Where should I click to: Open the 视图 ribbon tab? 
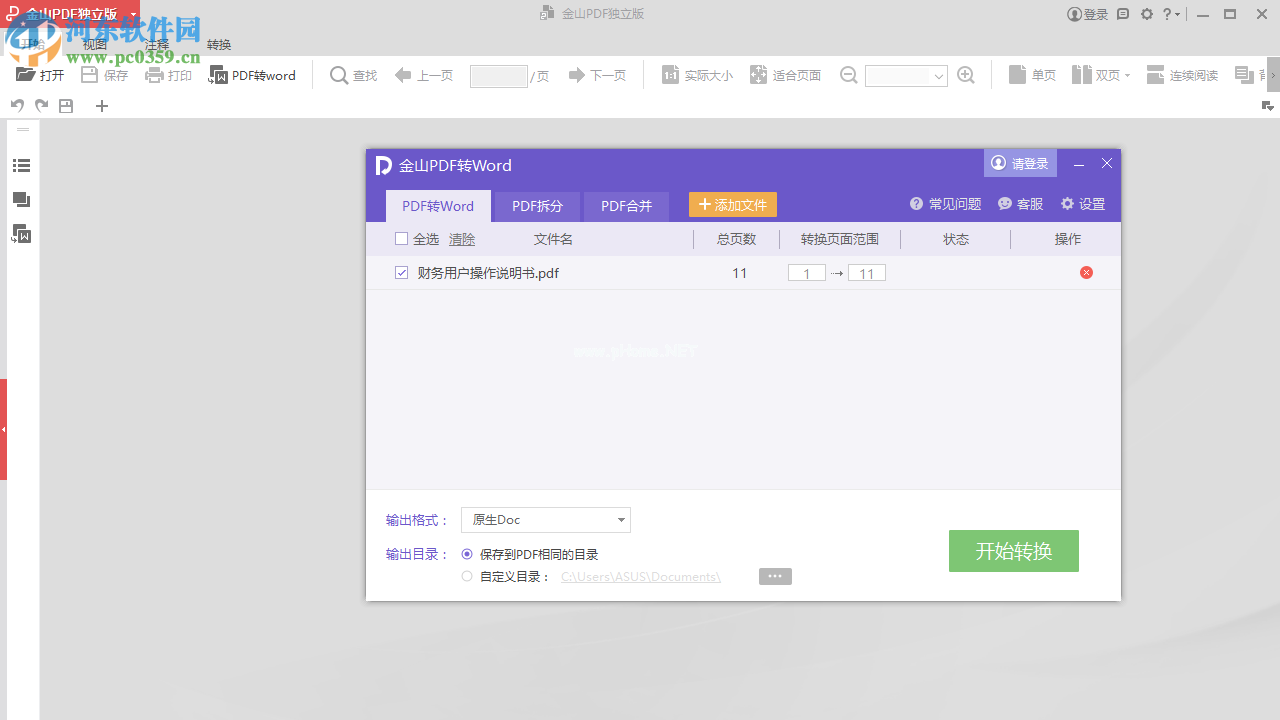pyautogui.click(x=94, y=45)
